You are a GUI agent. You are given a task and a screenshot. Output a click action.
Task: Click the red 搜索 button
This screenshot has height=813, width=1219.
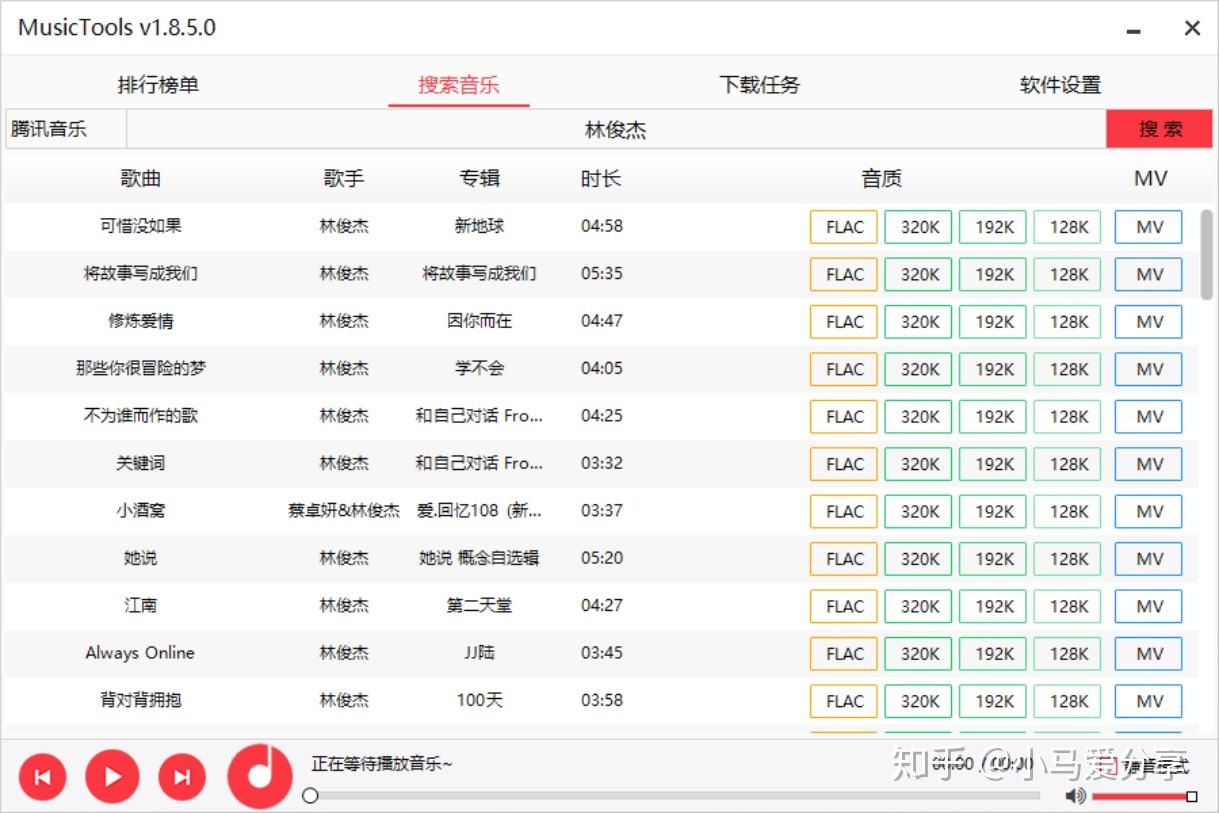tap(1160, 129)
